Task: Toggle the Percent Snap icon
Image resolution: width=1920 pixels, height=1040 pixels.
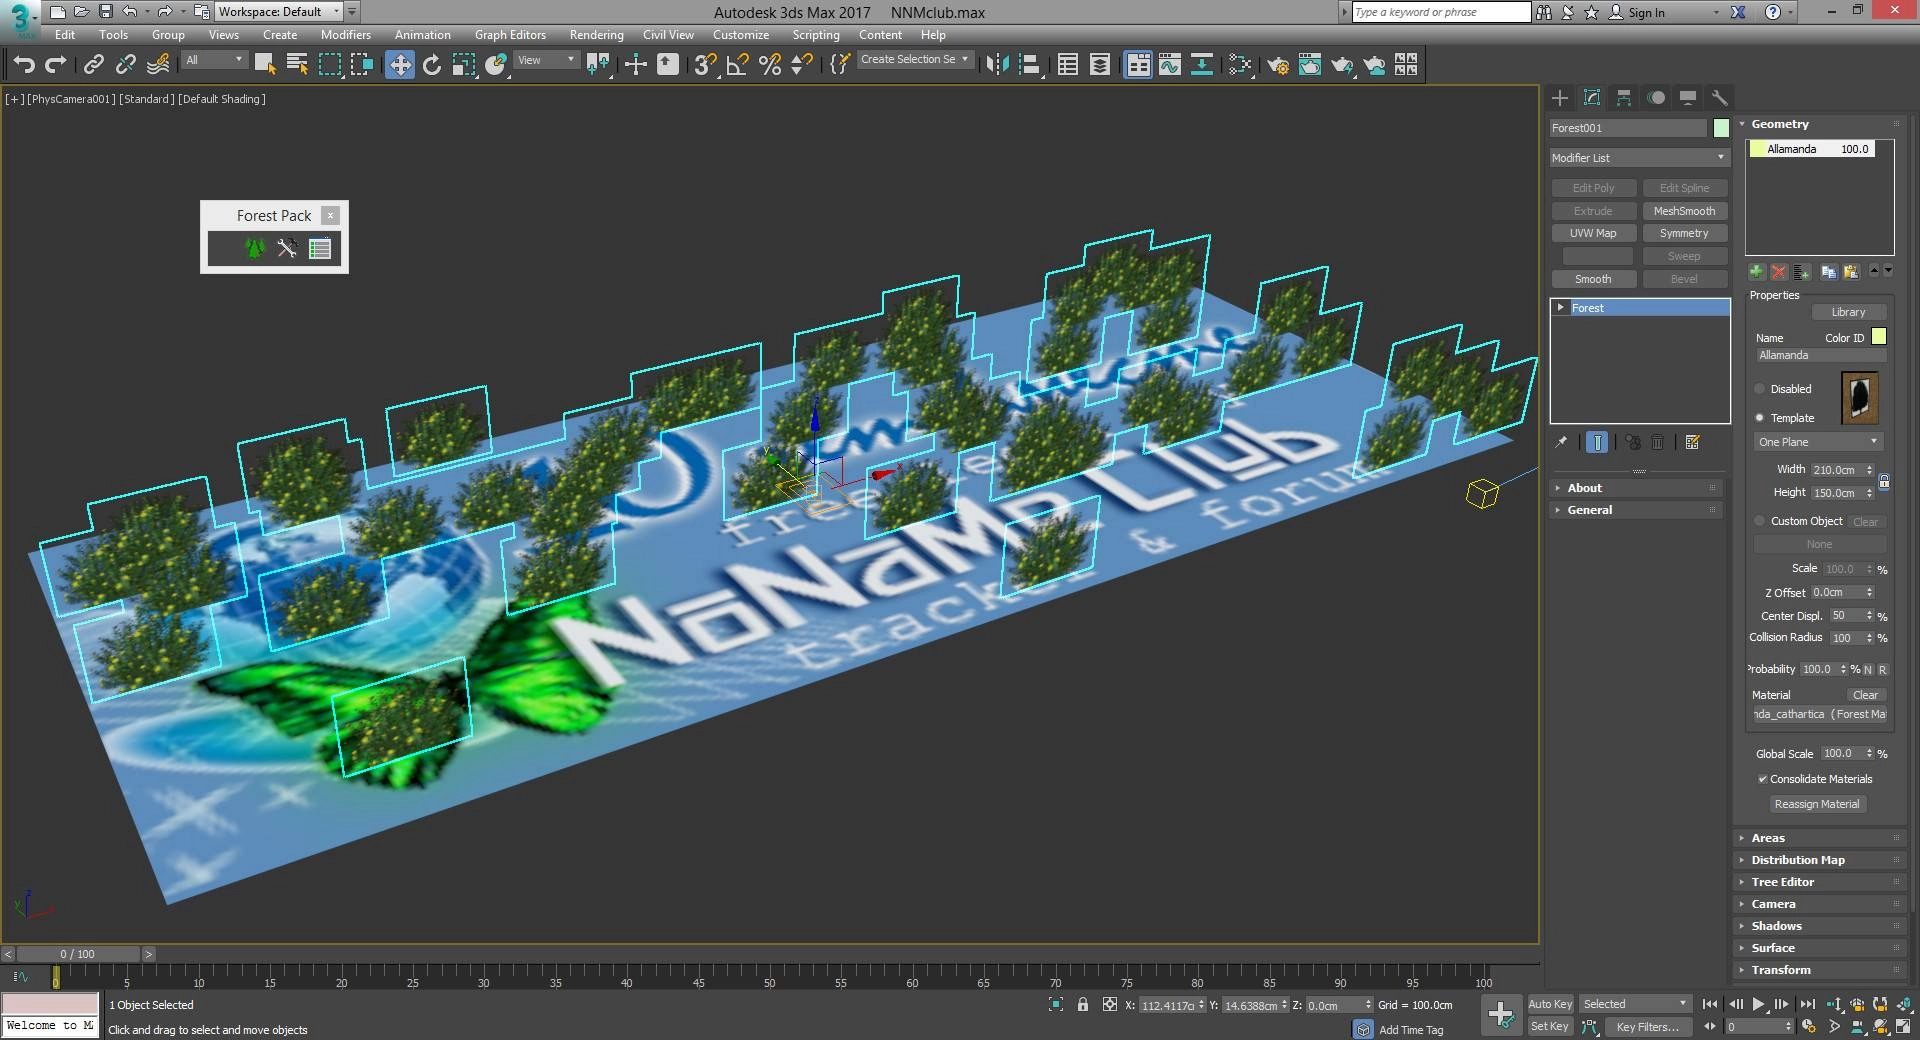Action: click(770, 65)
